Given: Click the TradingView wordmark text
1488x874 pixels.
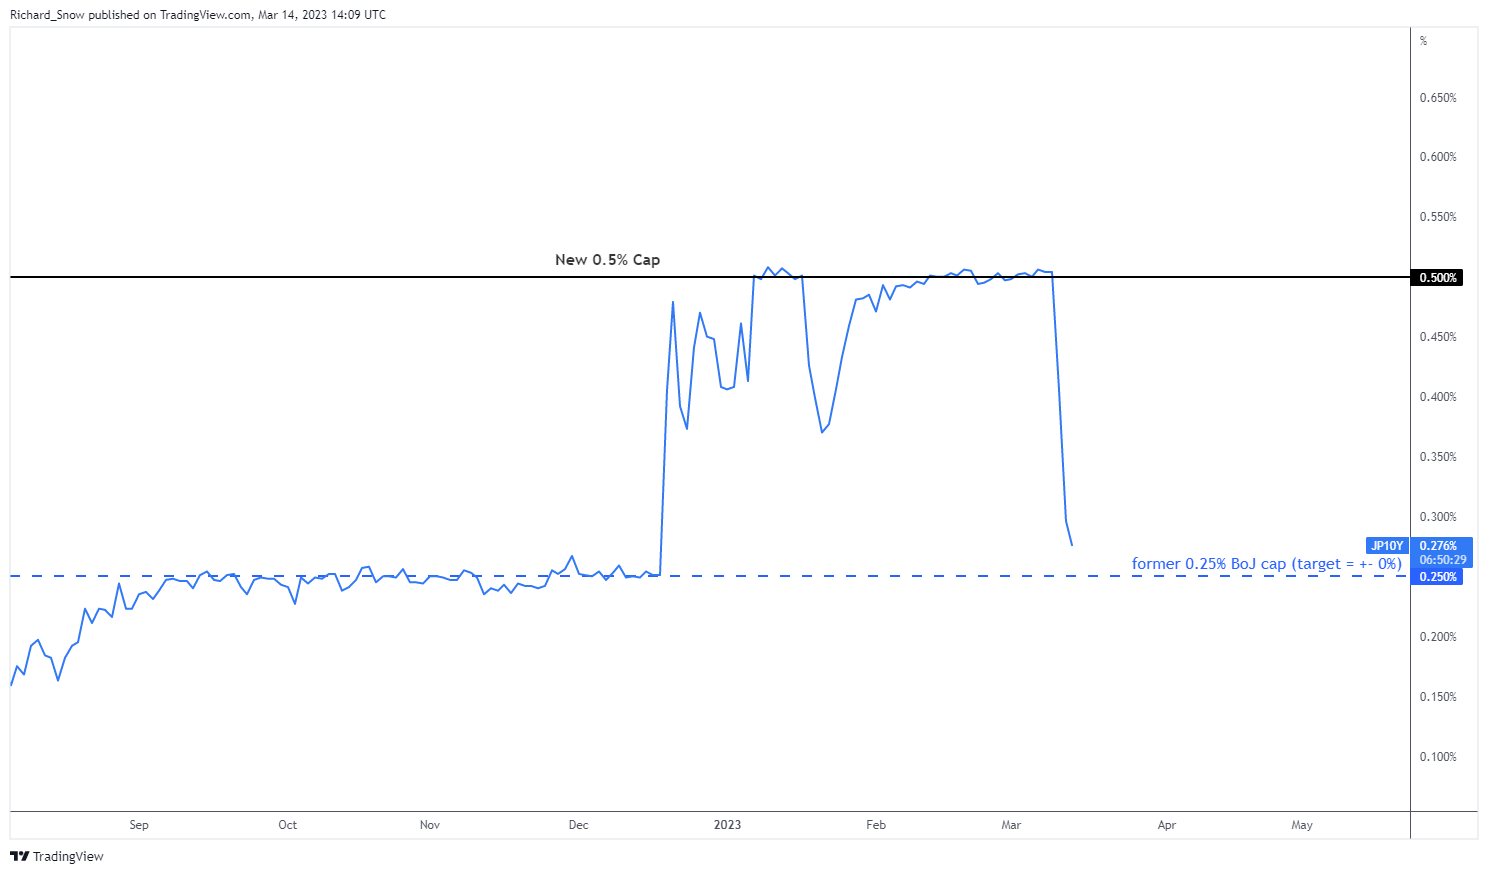Looking at the screenshot, I should pos(68,856).
